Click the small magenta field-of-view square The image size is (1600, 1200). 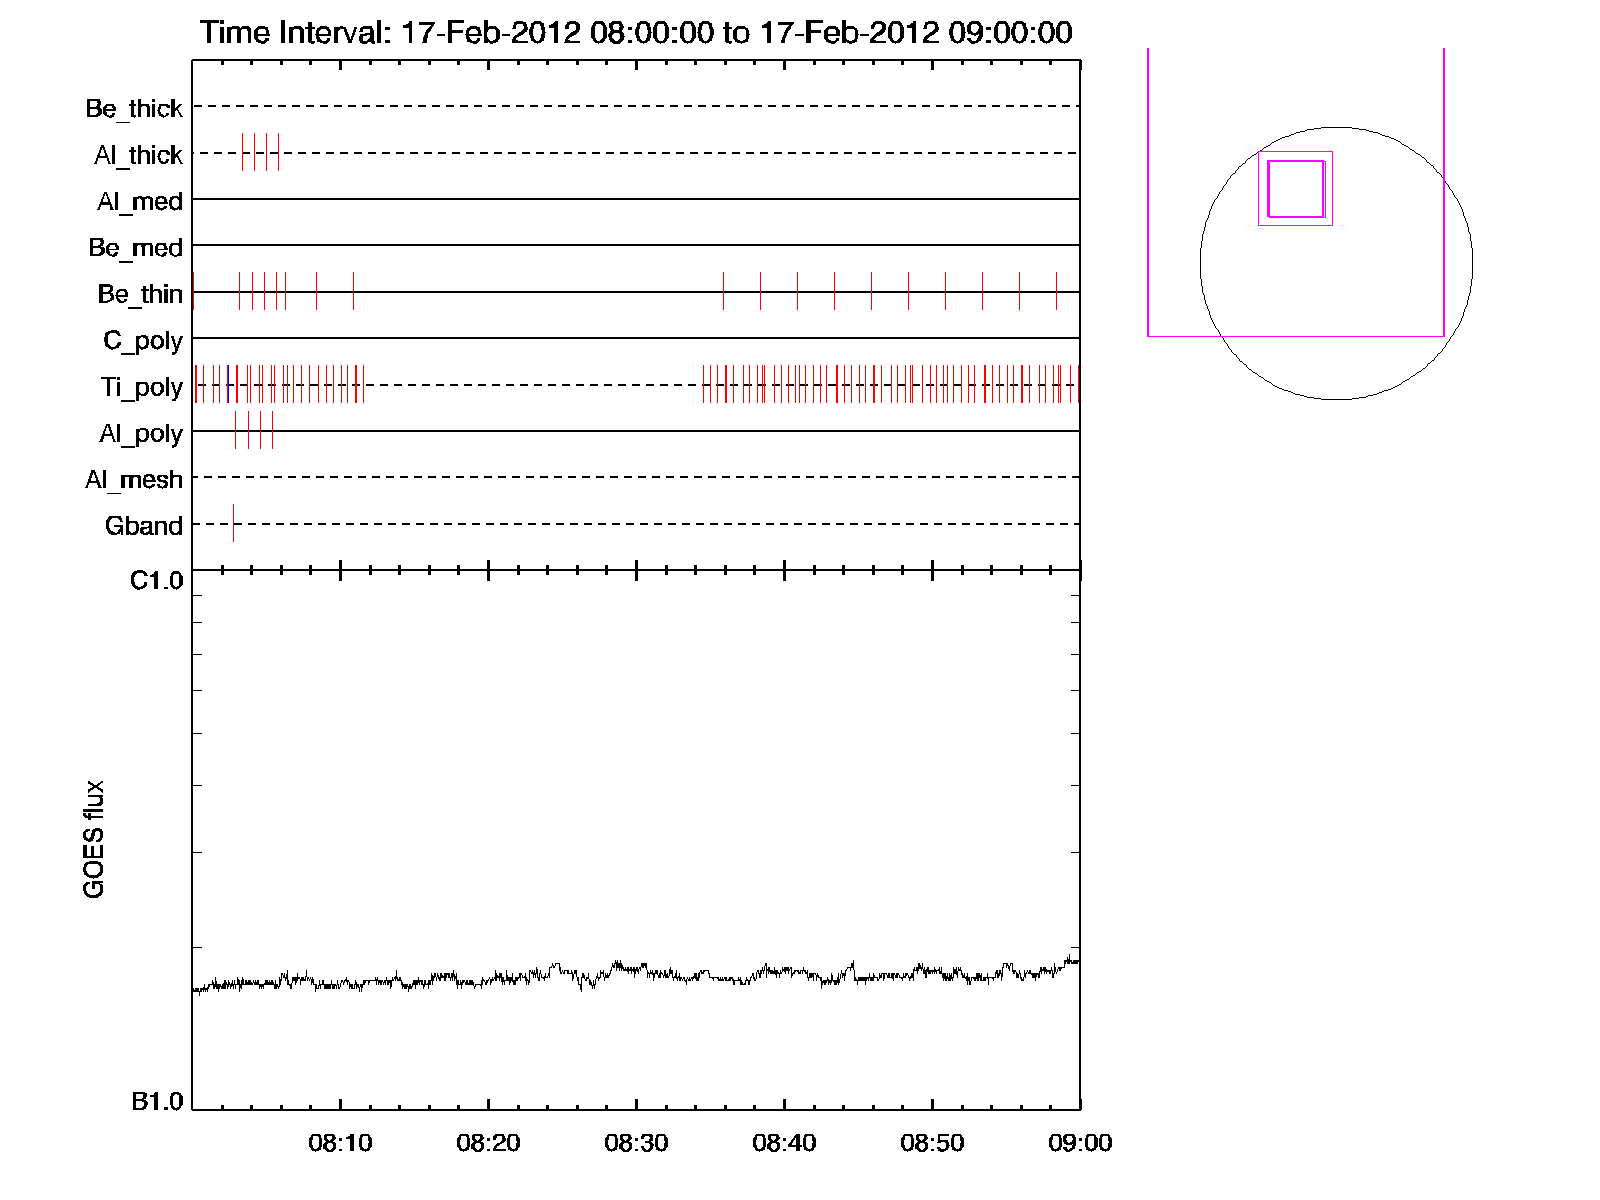1296,189
